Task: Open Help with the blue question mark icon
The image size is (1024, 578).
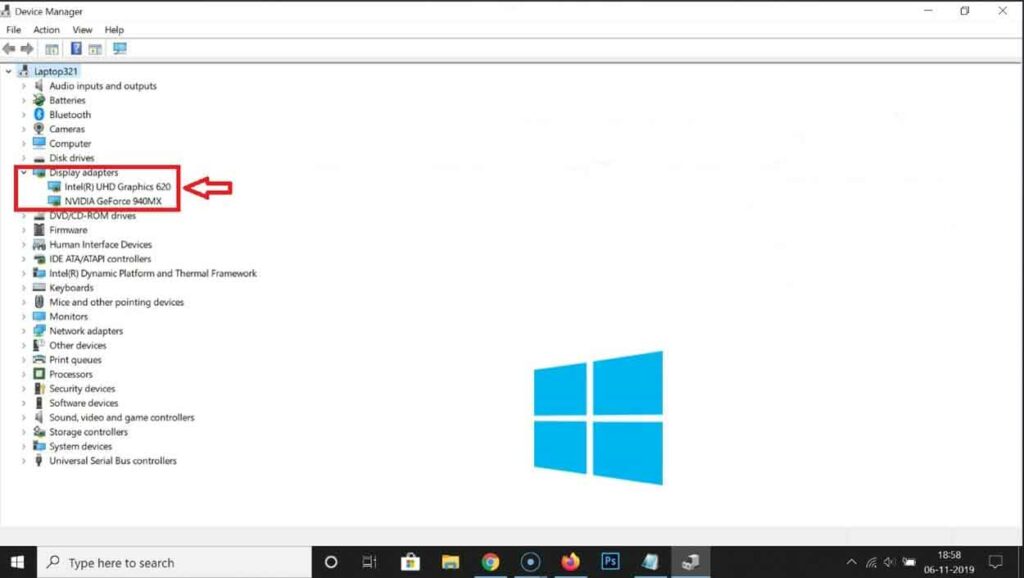Action: coord(75,48)
